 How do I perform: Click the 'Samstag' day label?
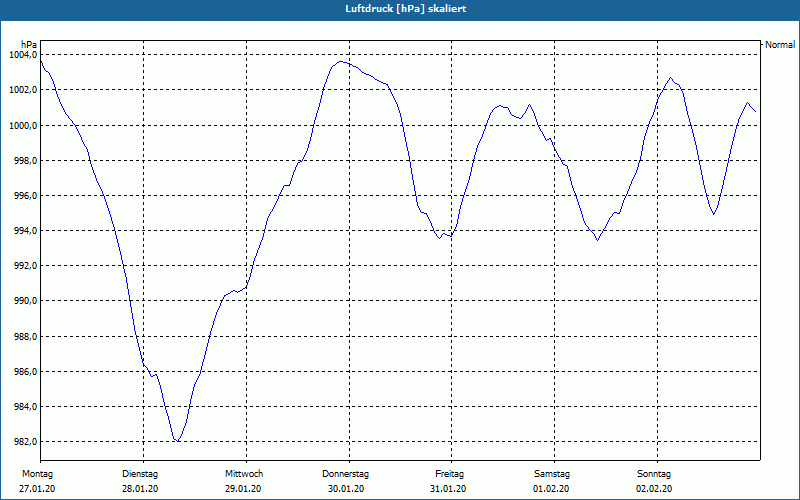pyautogui.click(x=552, y=474)
